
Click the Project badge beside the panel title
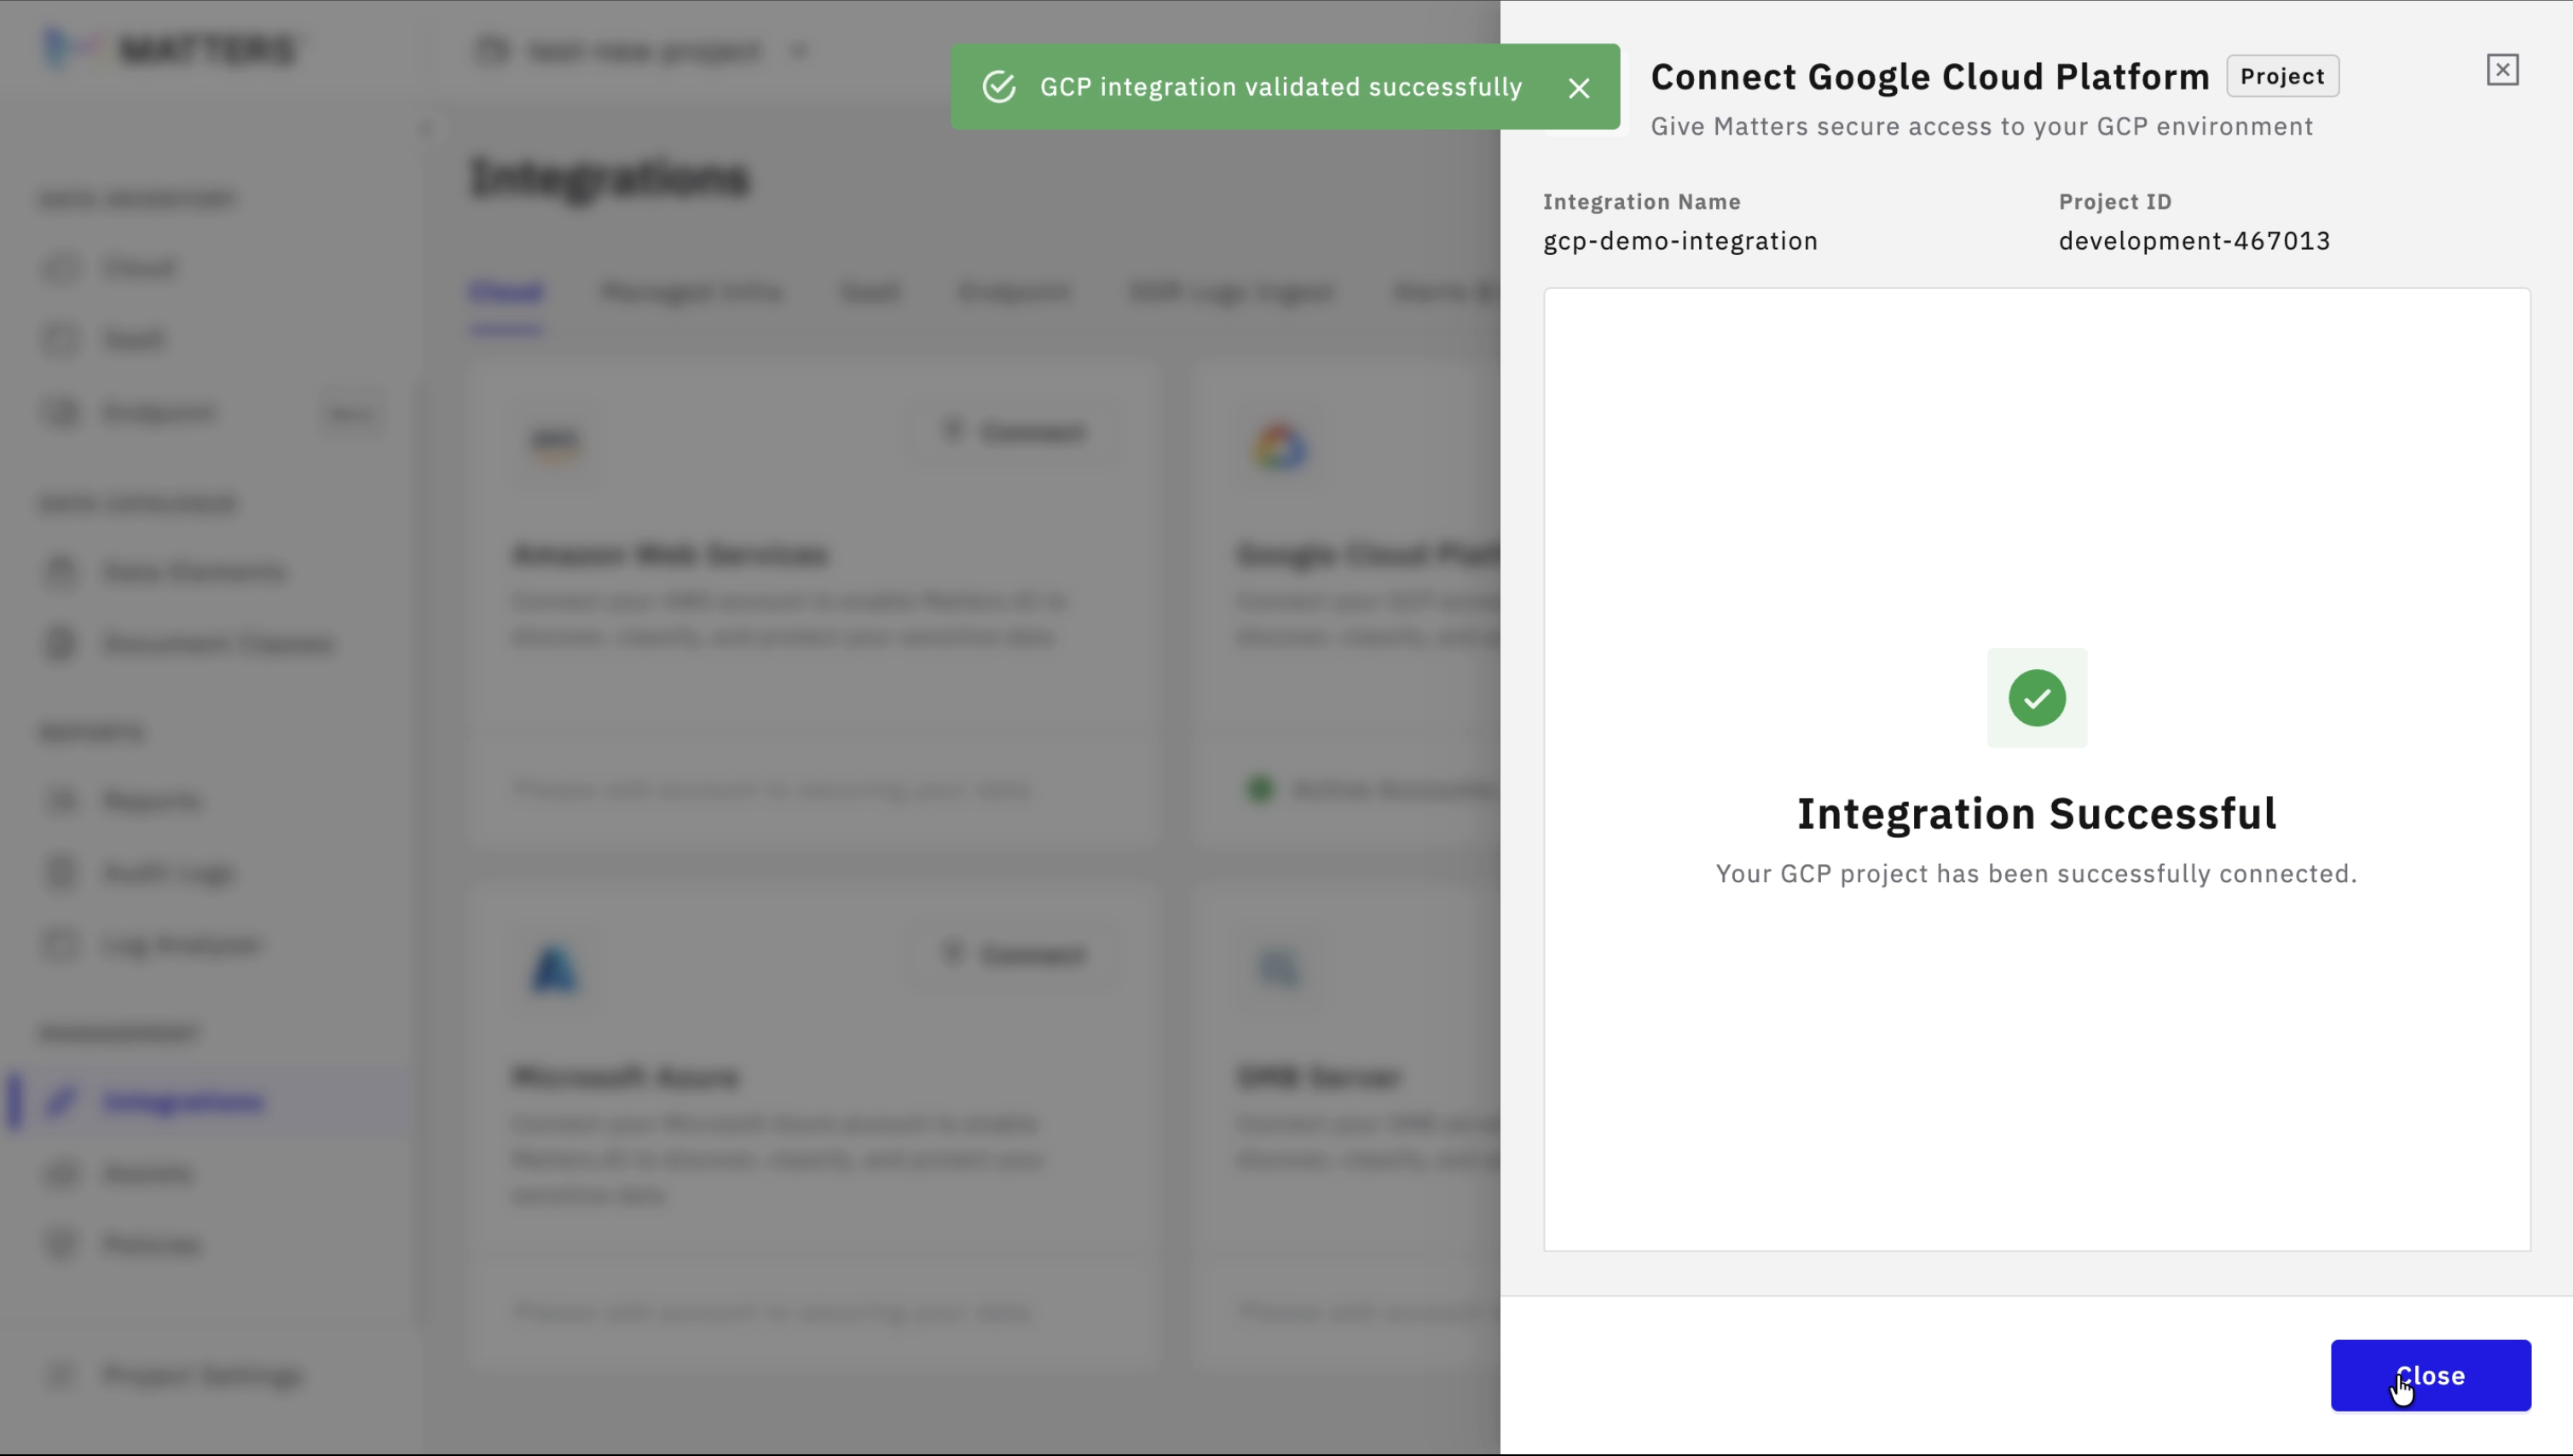coord(2282,76)
